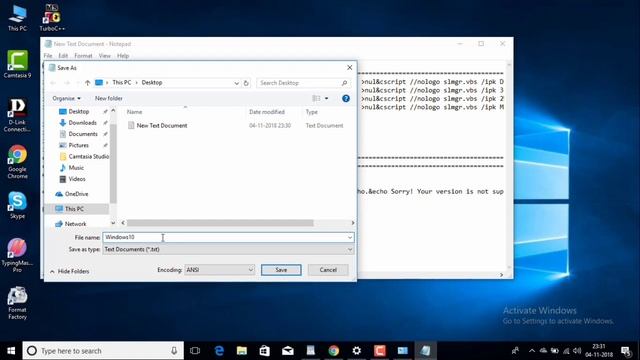Open TurboC++ desktop icon
This screenshot has height=360, width=640.
tap(52, 18)
